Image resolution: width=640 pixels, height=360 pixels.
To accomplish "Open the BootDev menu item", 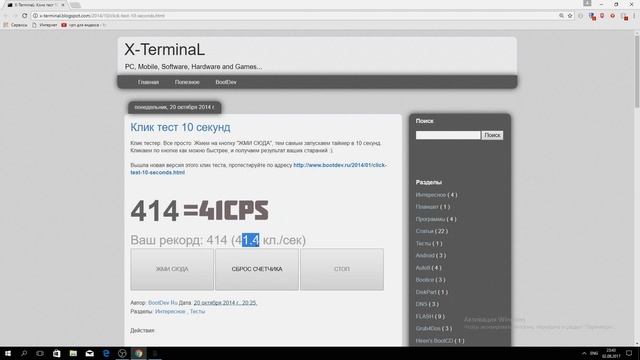I will tap(226, 82).
